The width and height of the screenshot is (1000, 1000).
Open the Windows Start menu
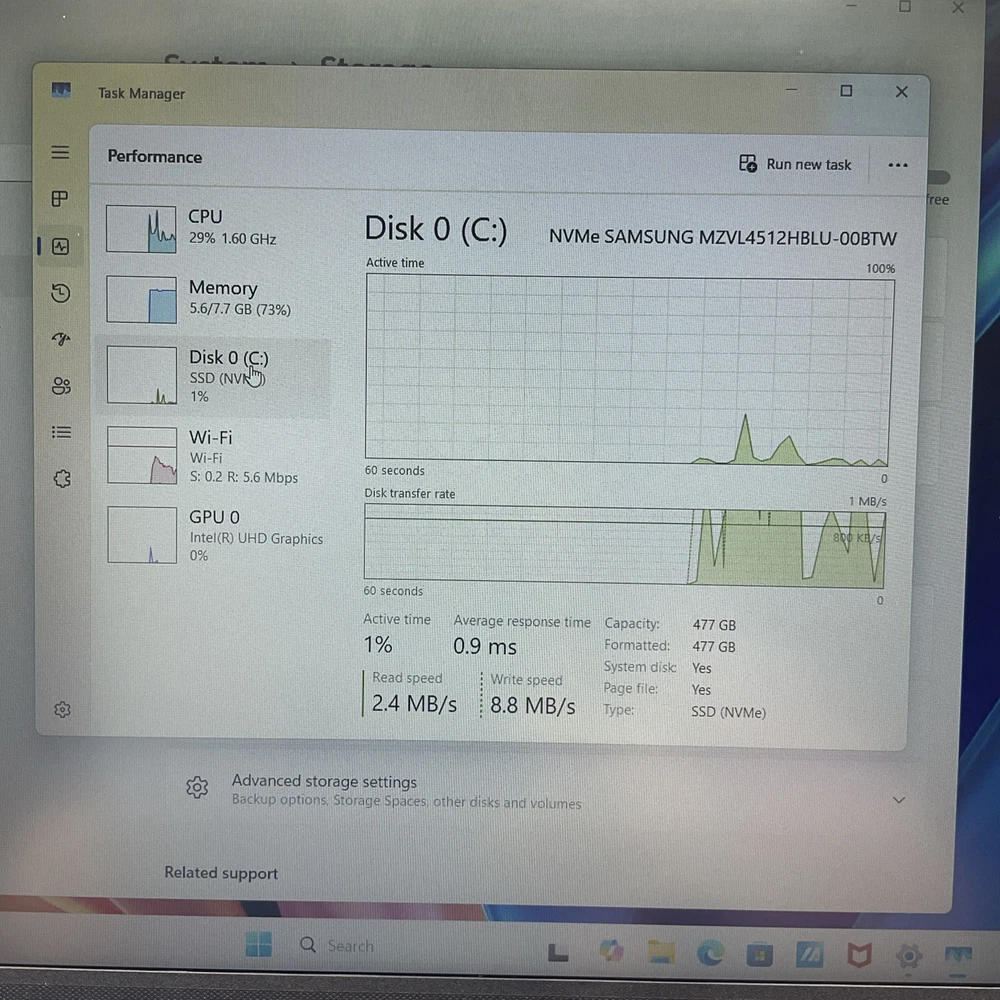click(x=259, y=945)
